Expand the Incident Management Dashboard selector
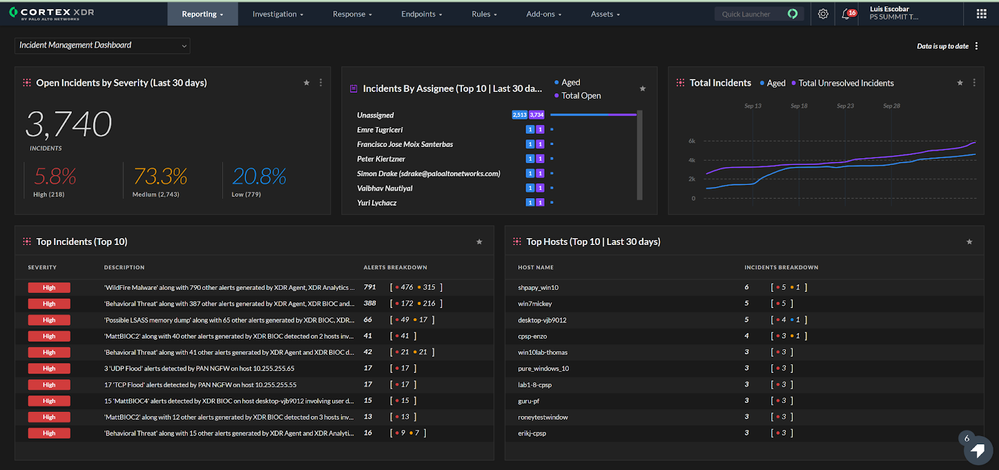Image resolution: width=999 pixels, height=470 pixels. coord(103,45)
